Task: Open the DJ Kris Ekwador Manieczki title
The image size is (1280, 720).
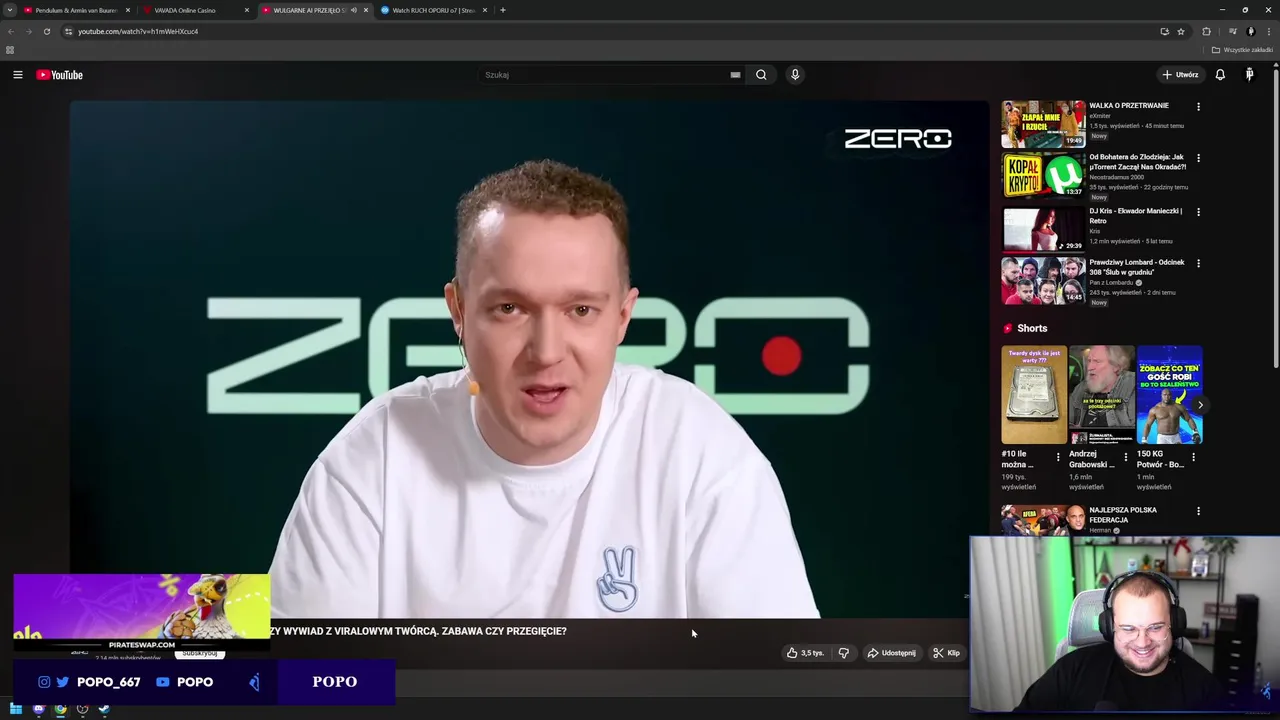Action: 1136,216
